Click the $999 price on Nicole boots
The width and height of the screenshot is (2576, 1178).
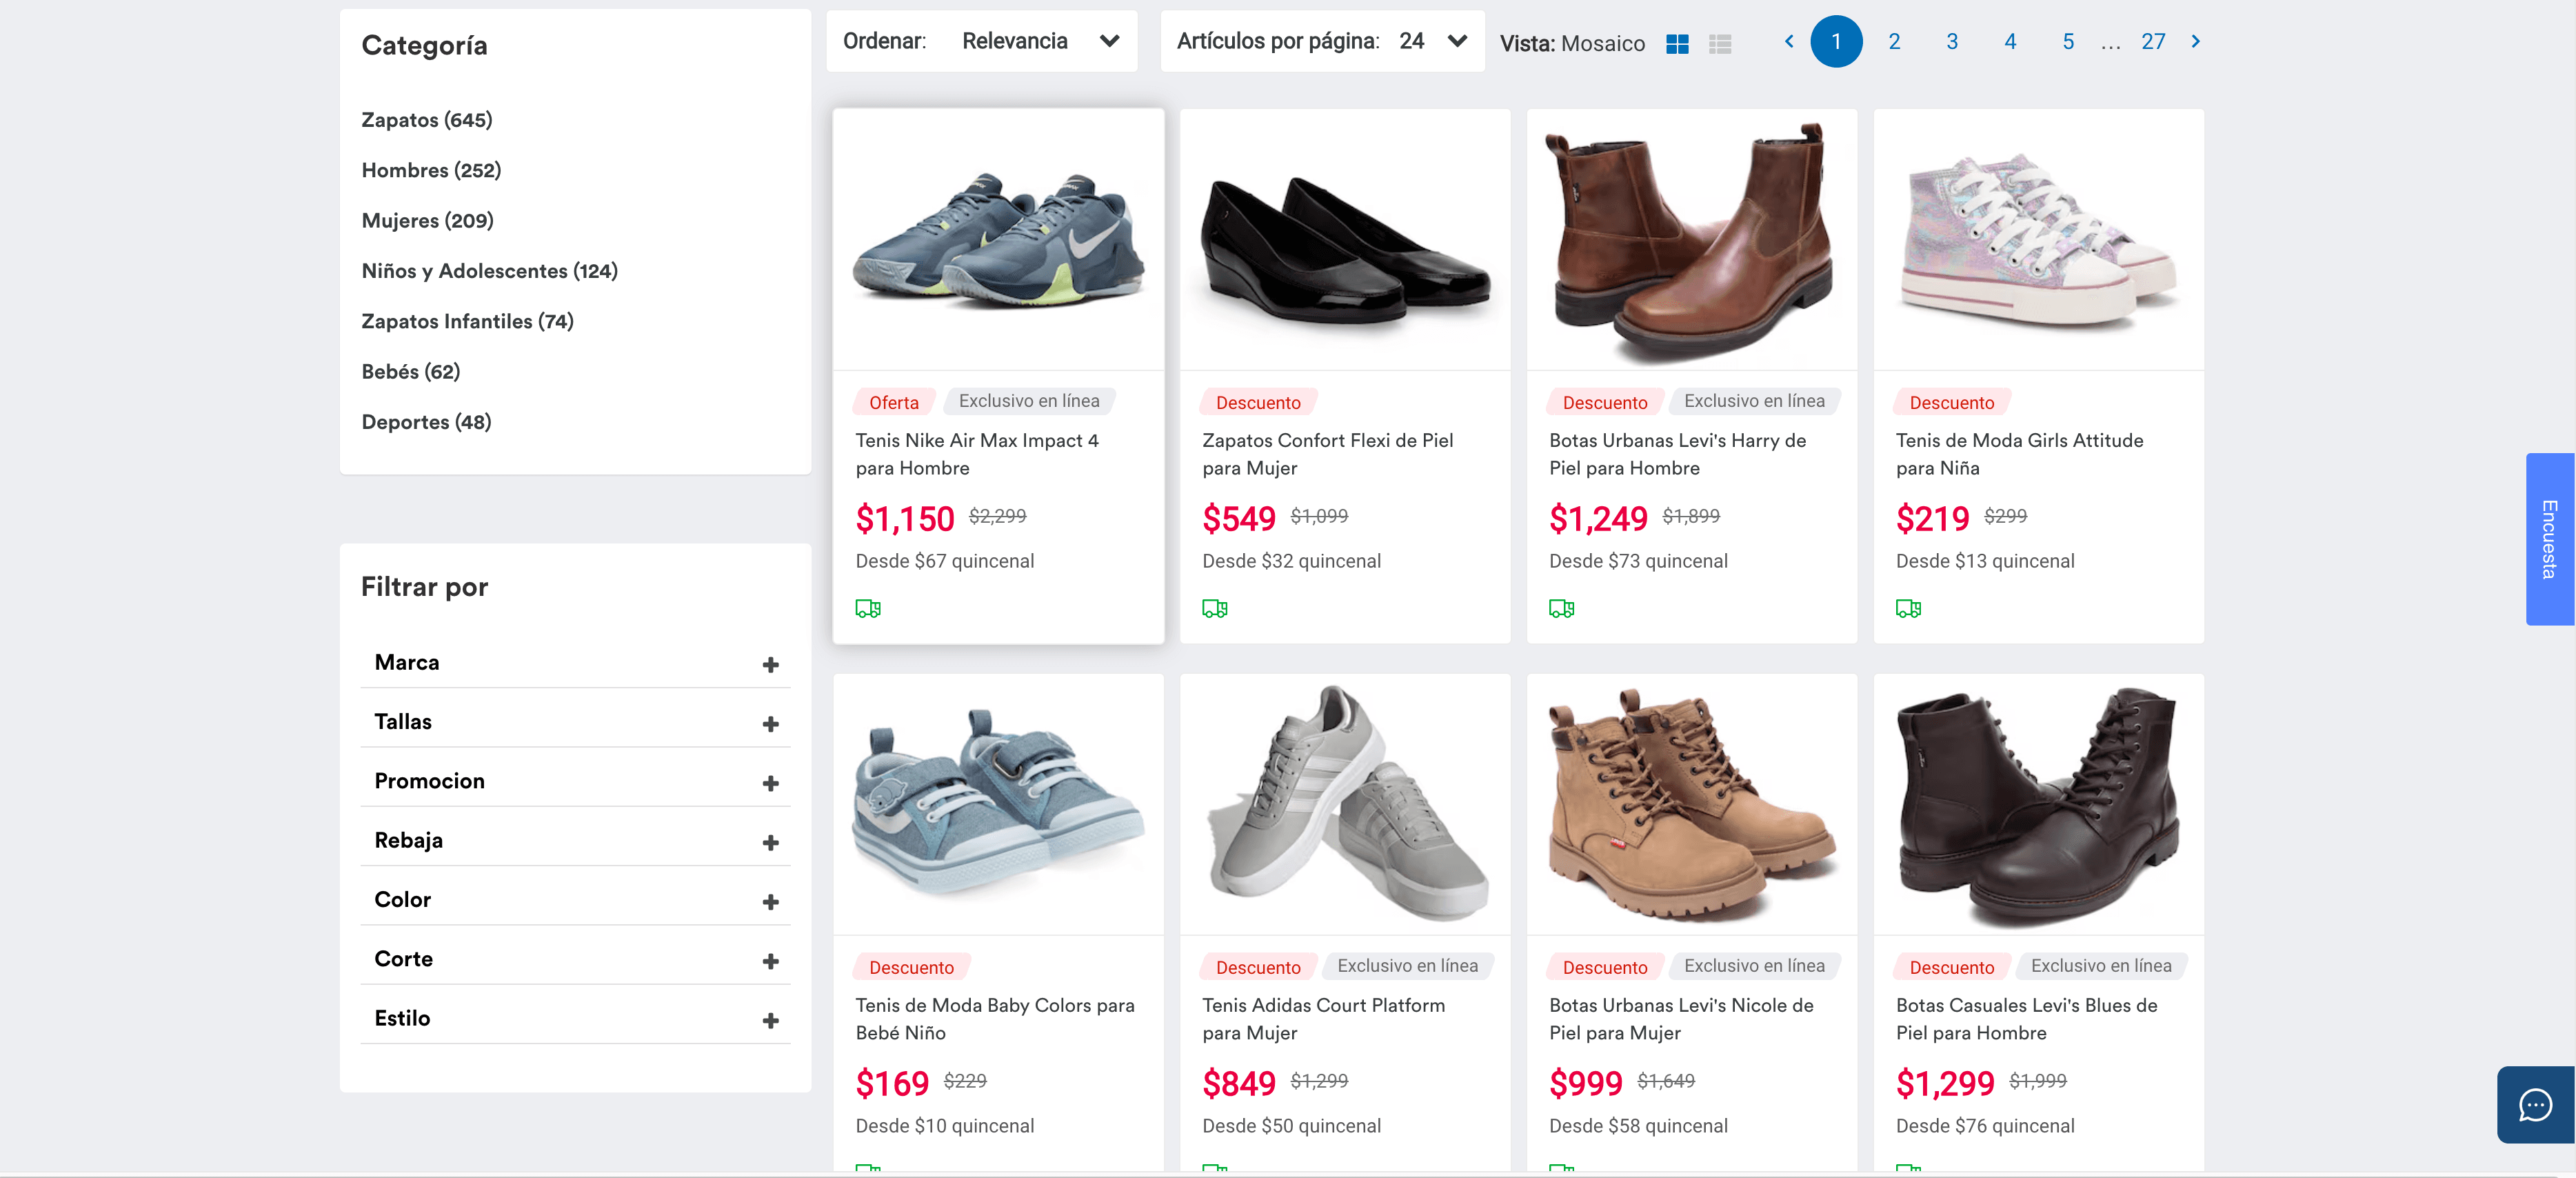tap(1586, 1084)
